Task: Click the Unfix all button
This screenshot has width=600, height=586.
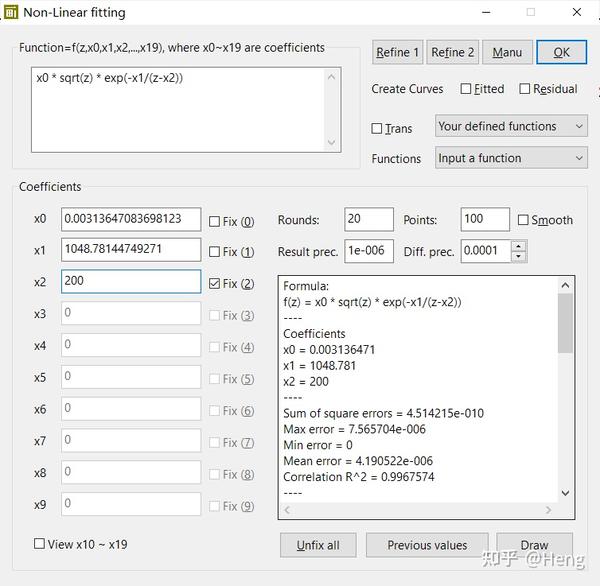Action: tap(318, 545)
